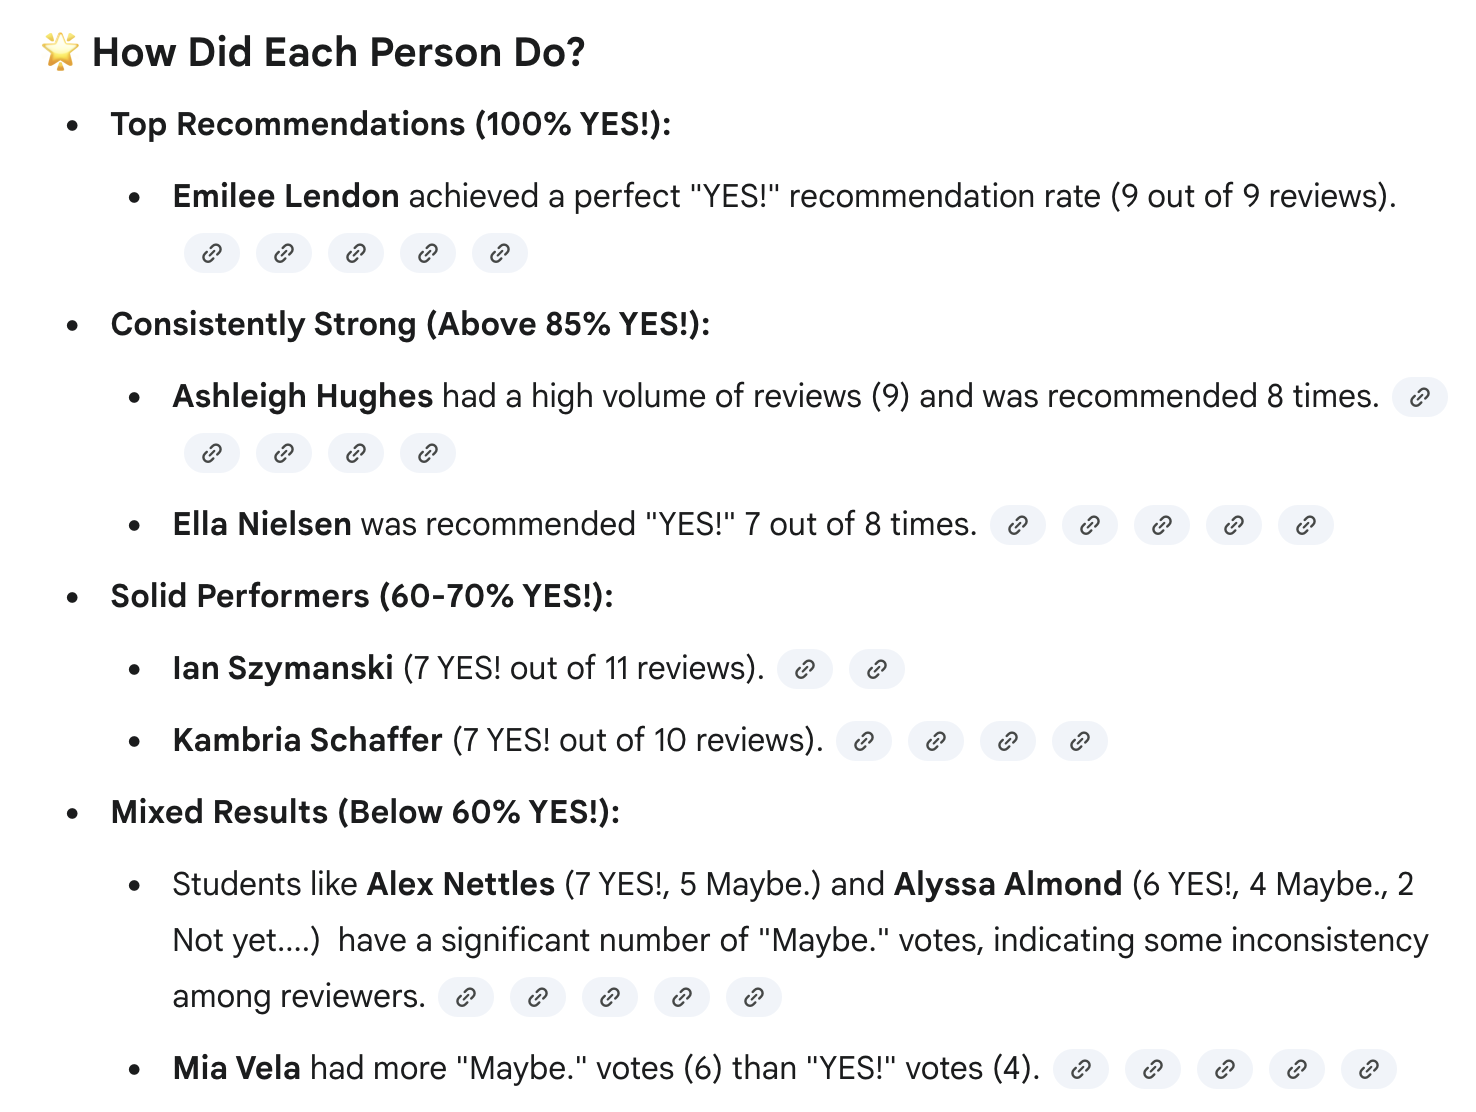Click link chip right after 'recommended 8 times.'
The width and height of the screenshot is (1476, 1112).
coord(1419,397)
